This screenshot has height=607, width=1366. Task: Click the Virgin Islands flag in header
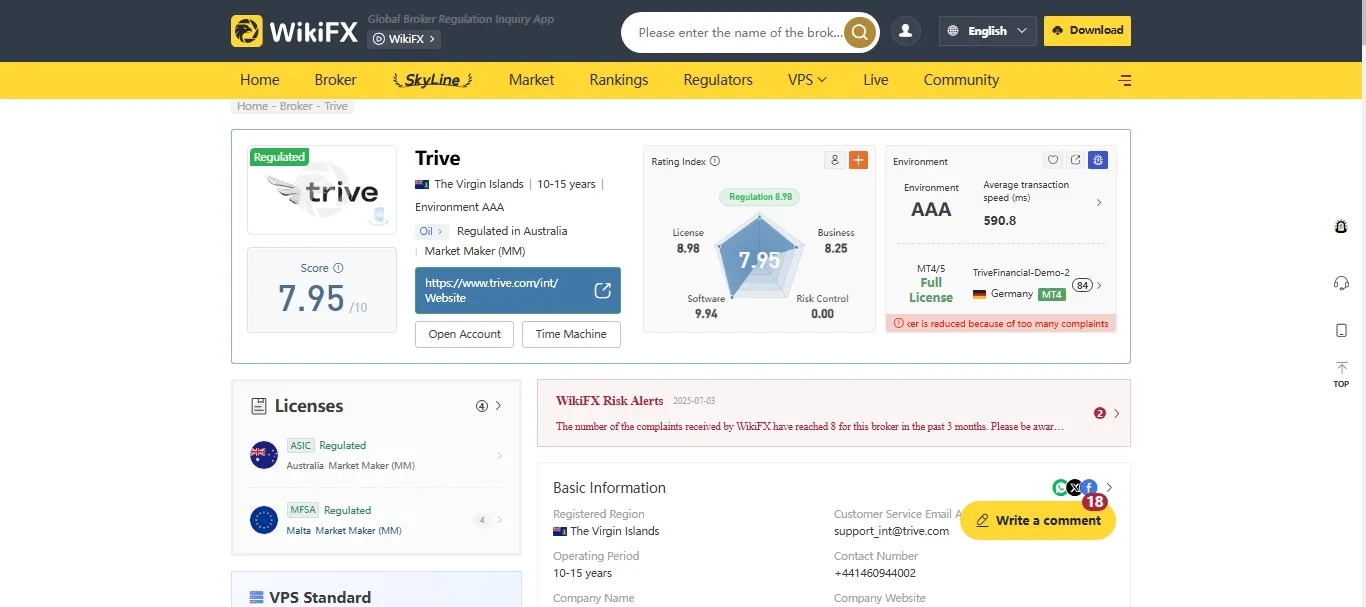coord(422,184)
